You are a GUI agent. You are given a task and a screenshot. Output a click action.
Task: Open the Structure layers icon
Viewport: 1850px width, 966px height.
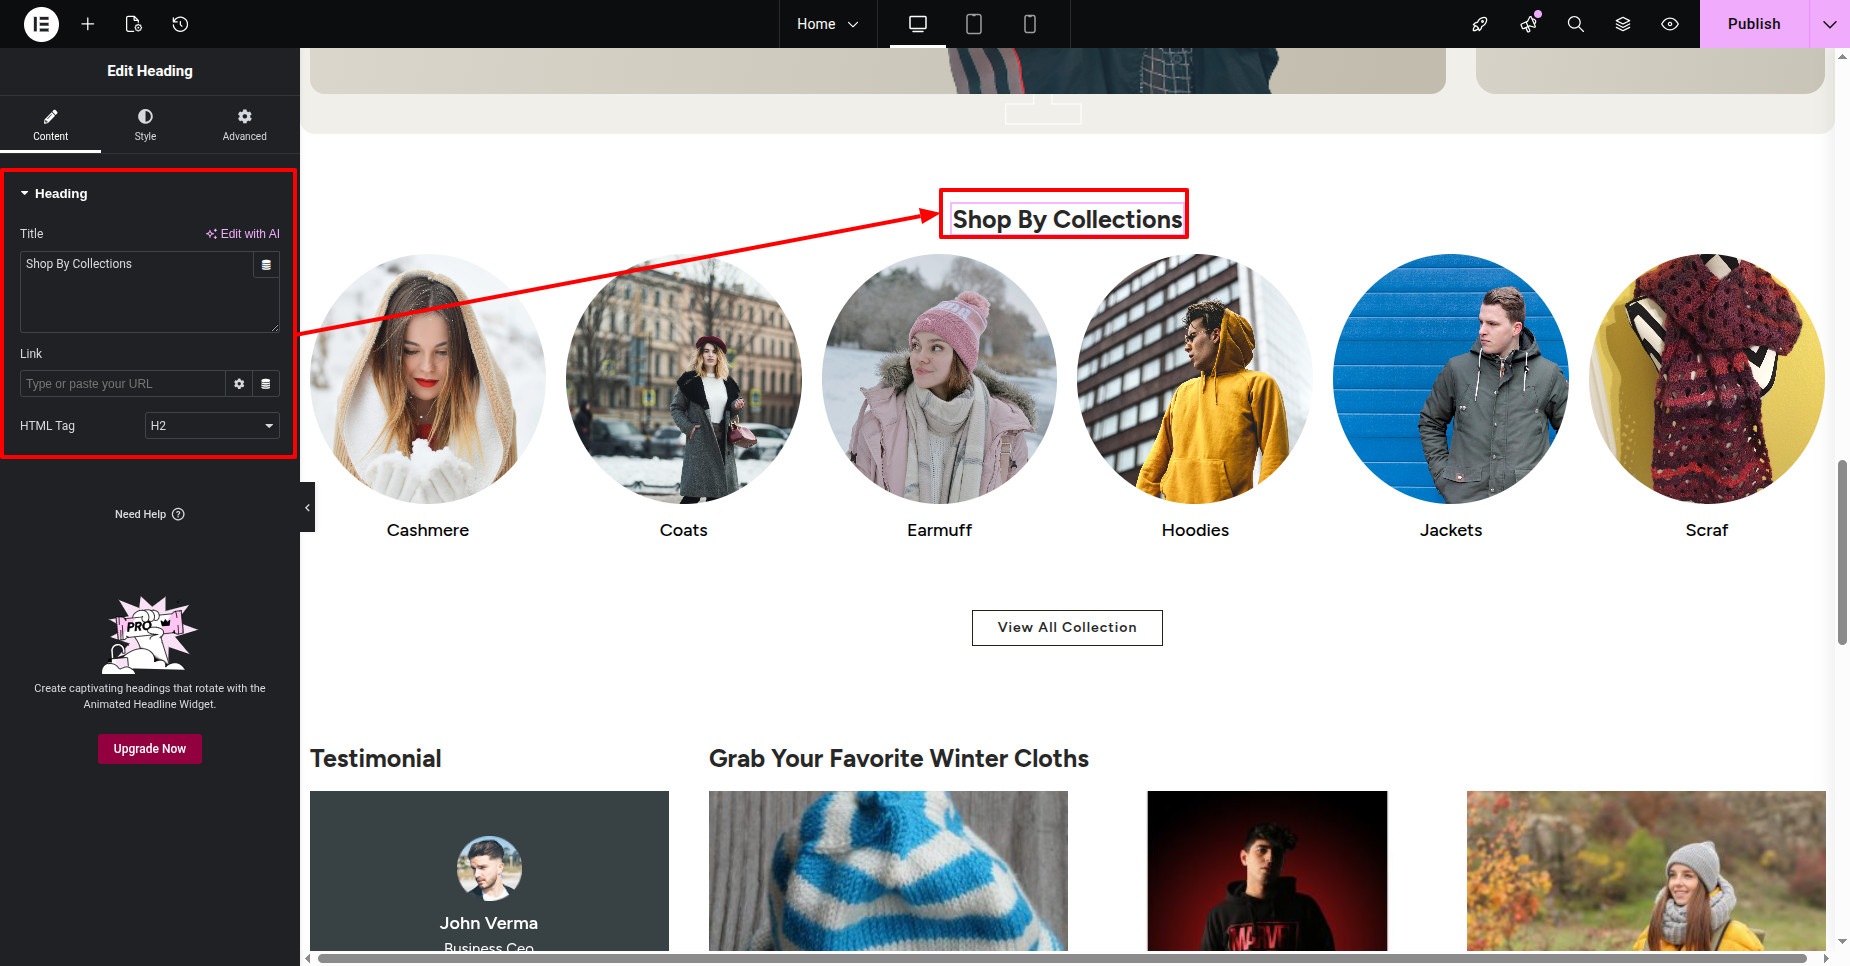pos(1622,24)
